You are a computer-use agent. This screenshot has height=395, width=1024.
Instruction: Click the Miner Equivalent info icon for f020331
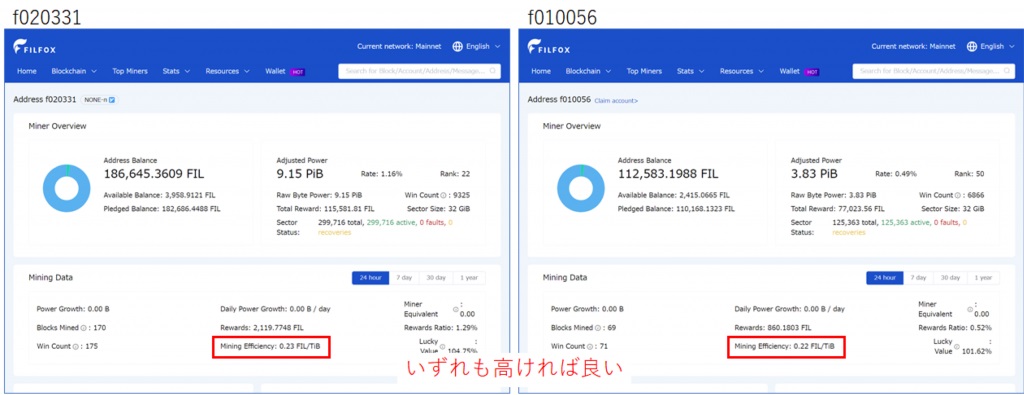[455, 309]
